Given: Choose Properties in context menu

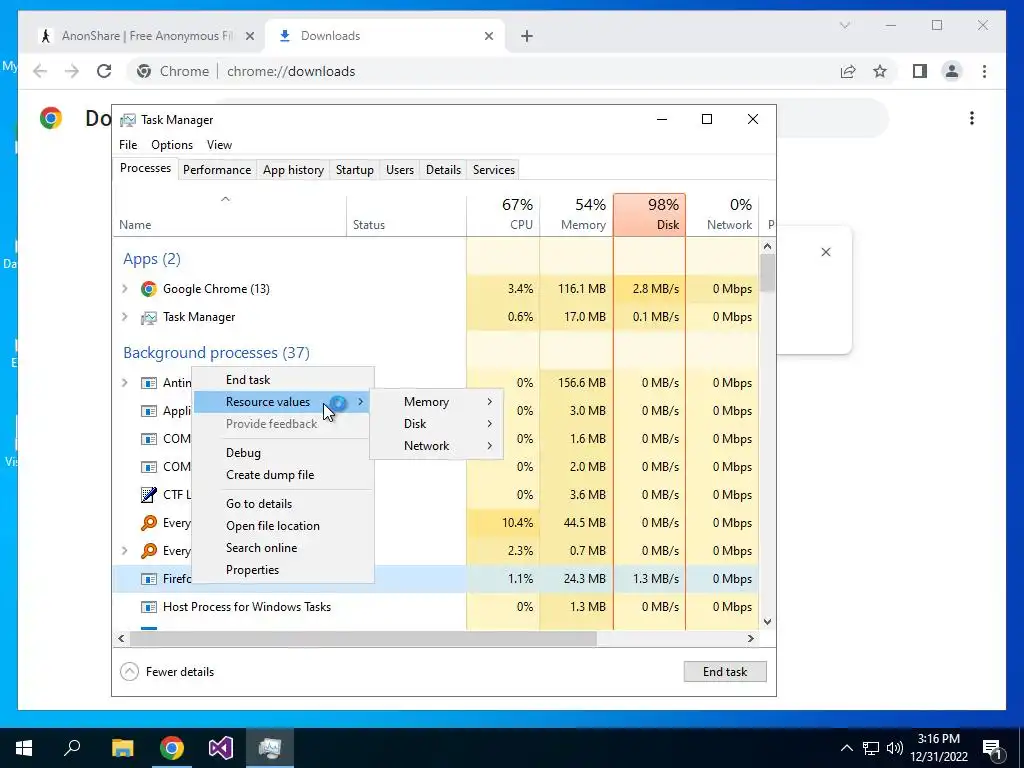Looking at the screenshot, I should [283, 570].
